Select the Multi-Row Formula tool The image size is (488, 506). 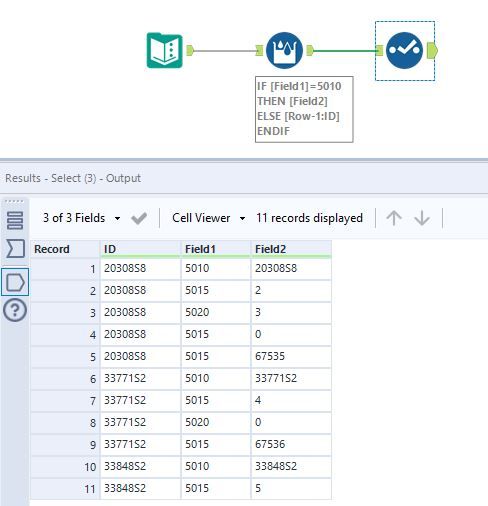pos(284,50)
